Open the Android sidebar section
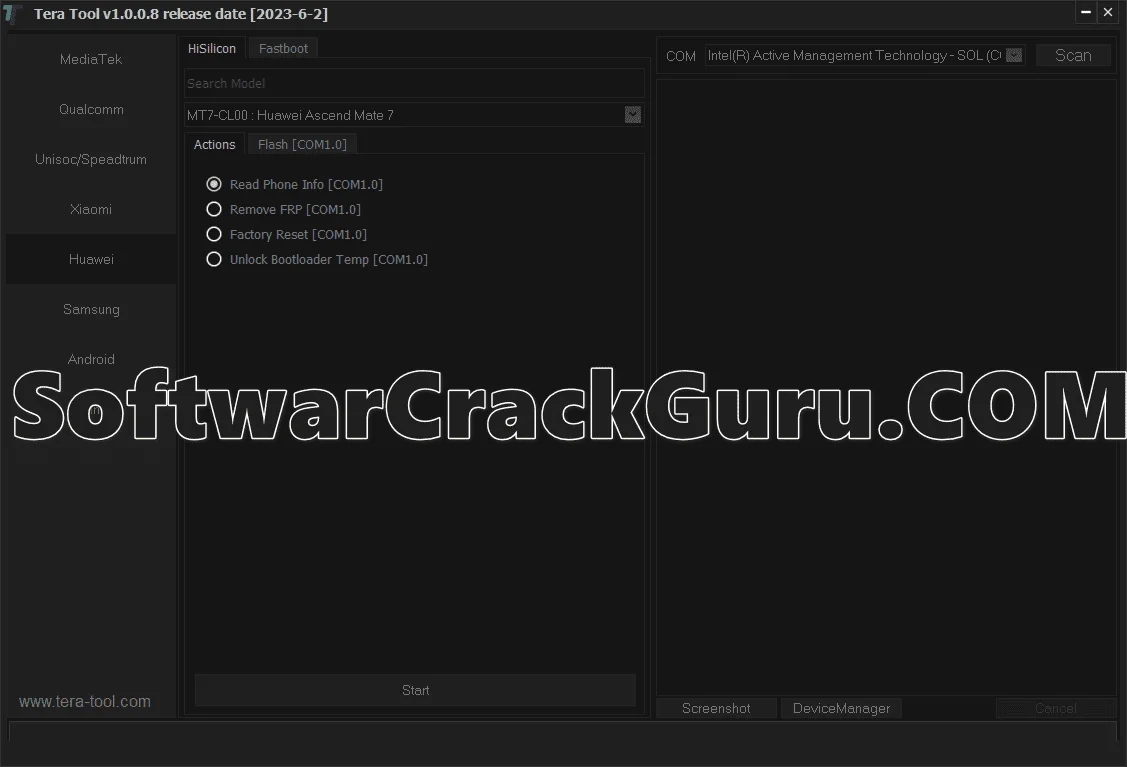This screenshot has height=767, width=1127. coord(91,359)
